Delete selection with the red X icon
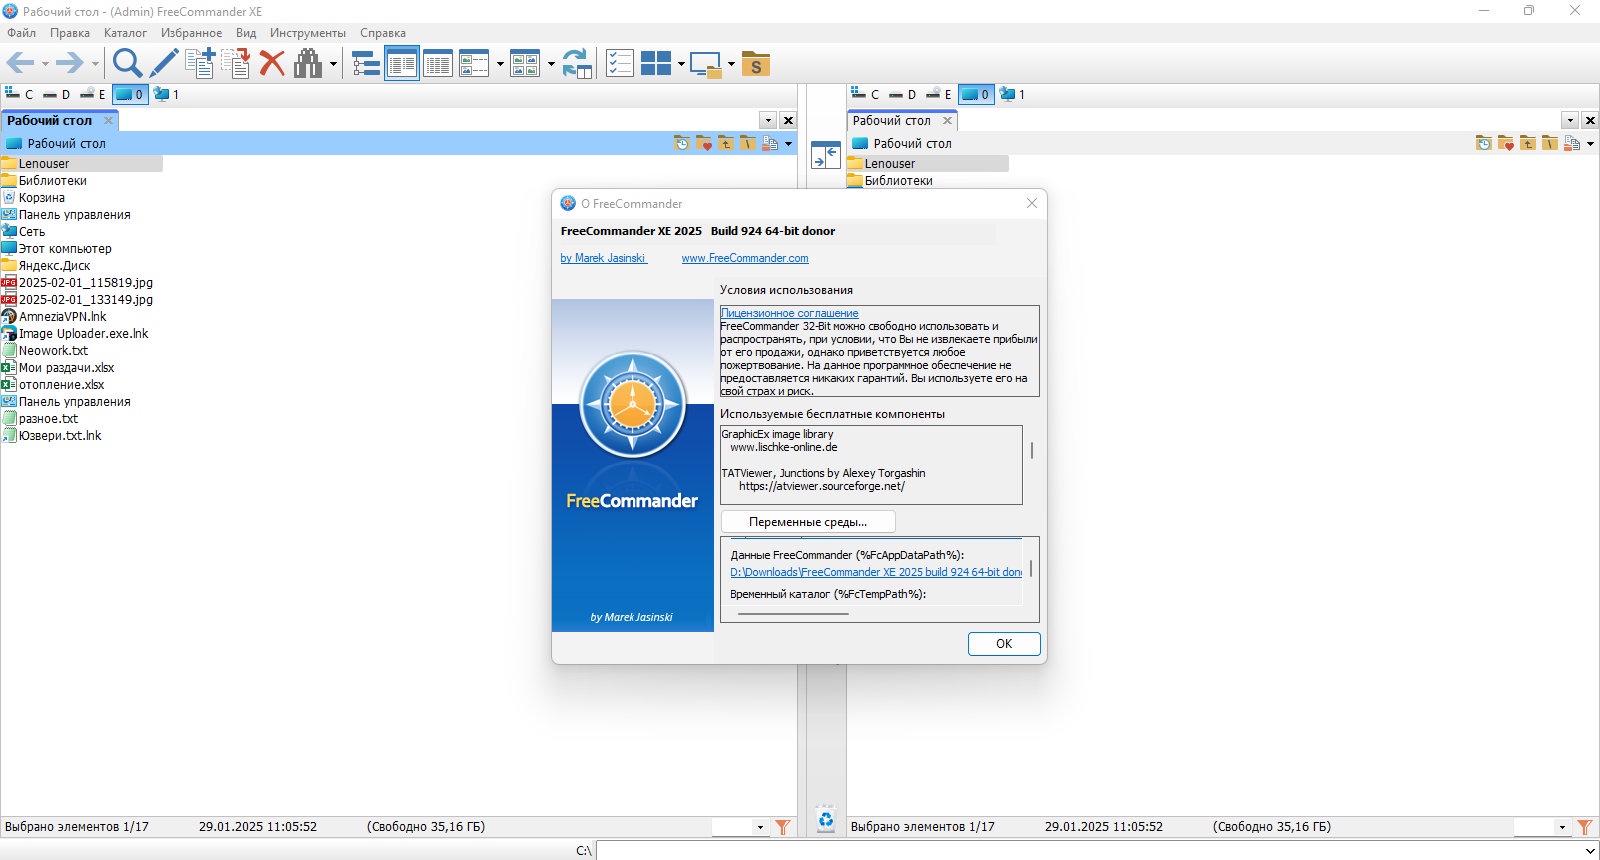This screenshot has width=1600, height=860. pyautogui.click(x=272, y=64)
